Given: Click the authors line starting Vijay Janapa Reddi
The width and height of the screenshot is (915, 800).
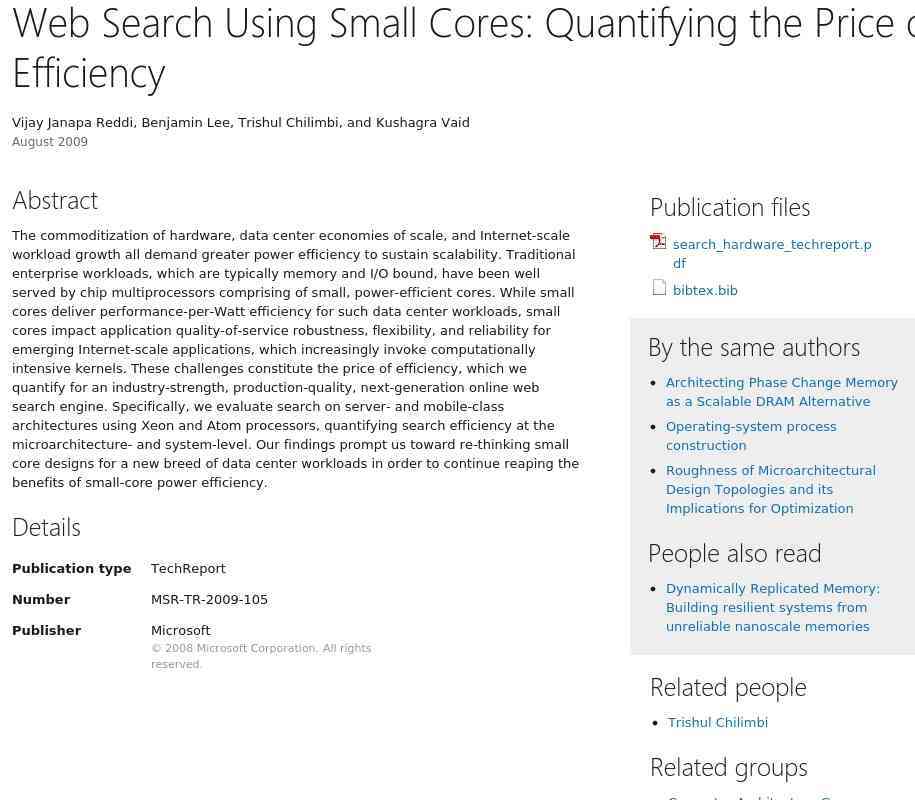Looking at the screenshot, I should coord(240,123).
